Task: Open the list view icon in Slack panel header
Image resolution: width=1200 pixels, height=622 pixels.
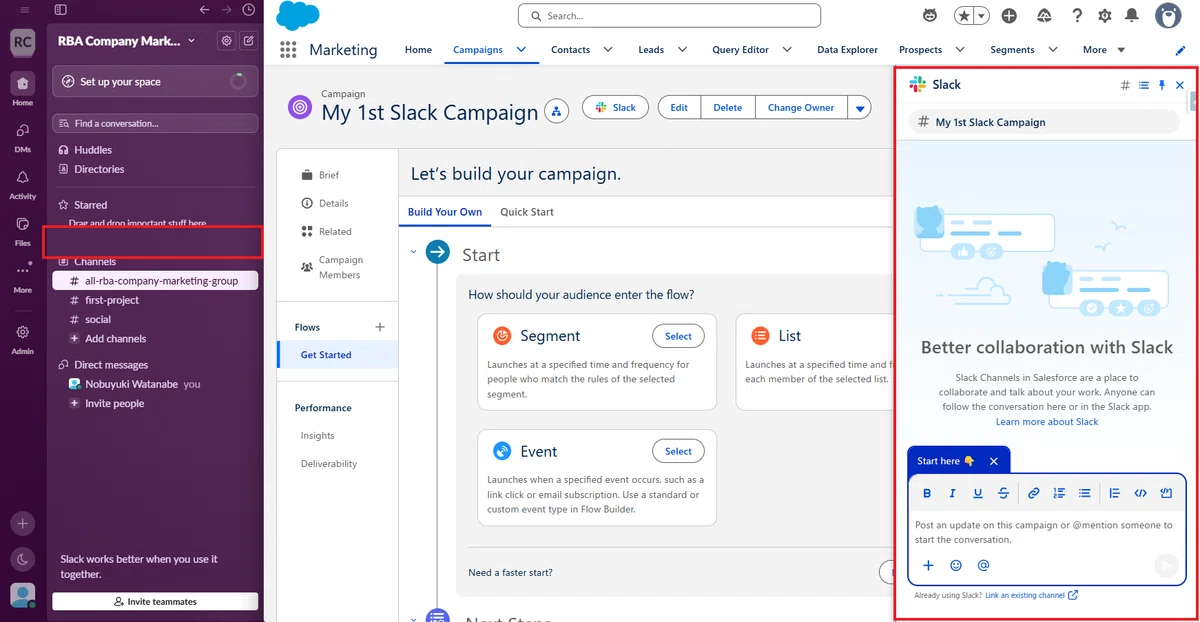Action: pos(1144,85)
